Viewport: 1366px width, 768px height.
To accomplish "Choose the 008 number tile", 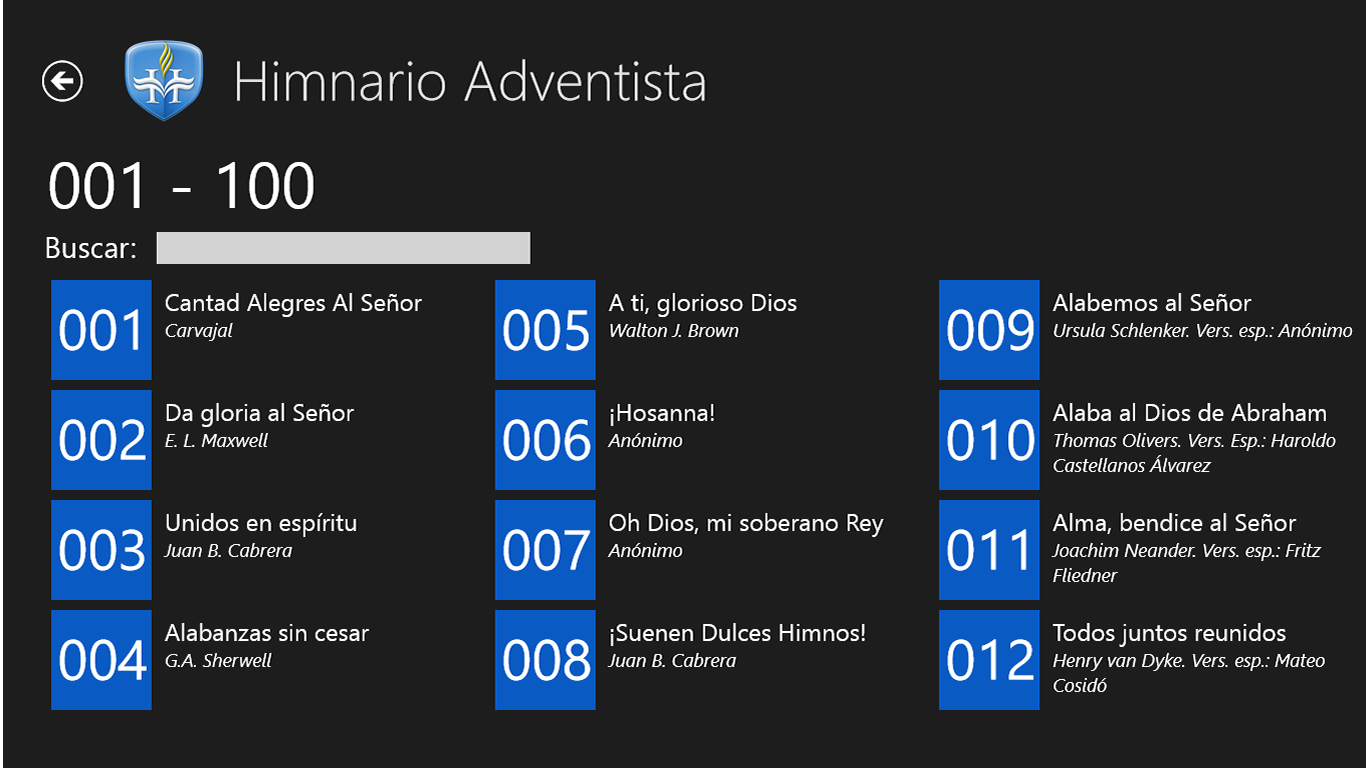I will pyautogui.click(x=545, y=660).
